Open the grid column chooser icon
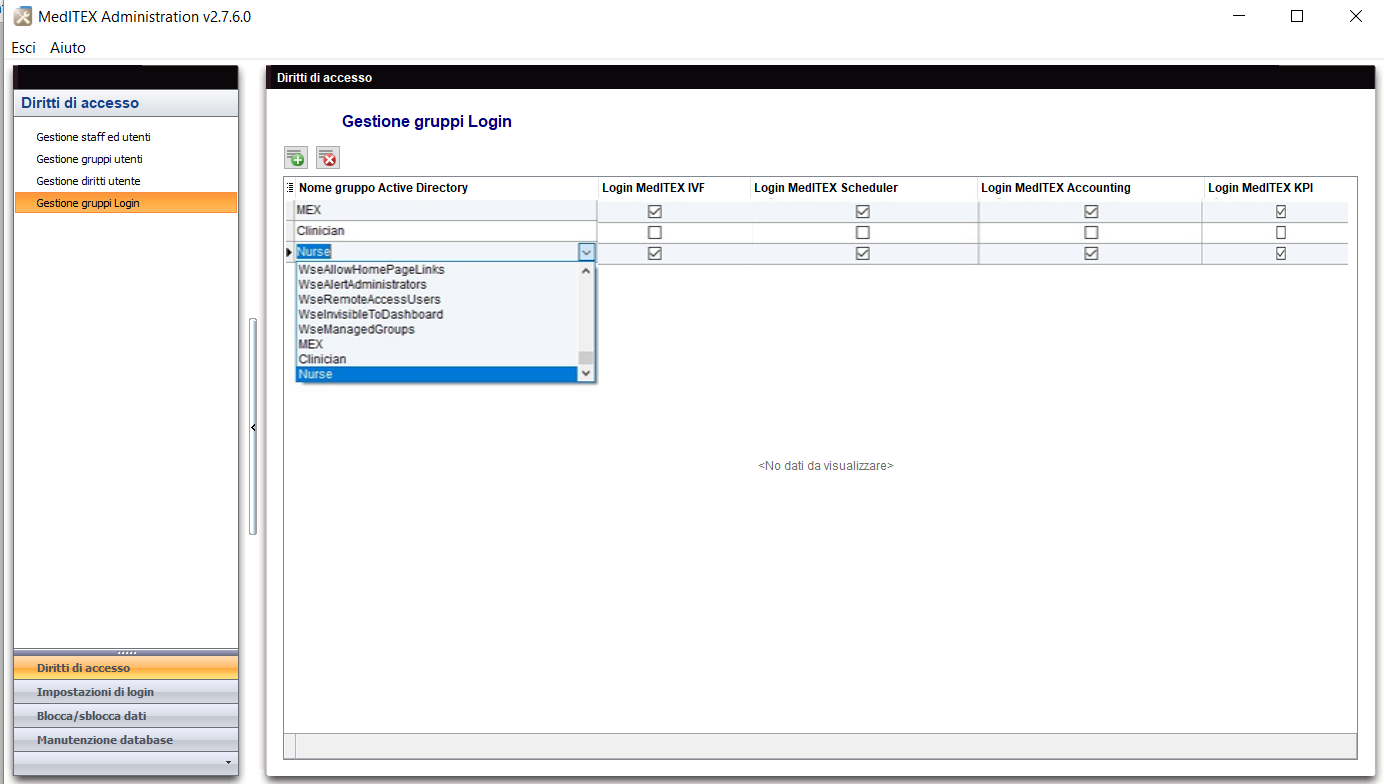This screenshot has height=784, width=1384. pos(290,188)
